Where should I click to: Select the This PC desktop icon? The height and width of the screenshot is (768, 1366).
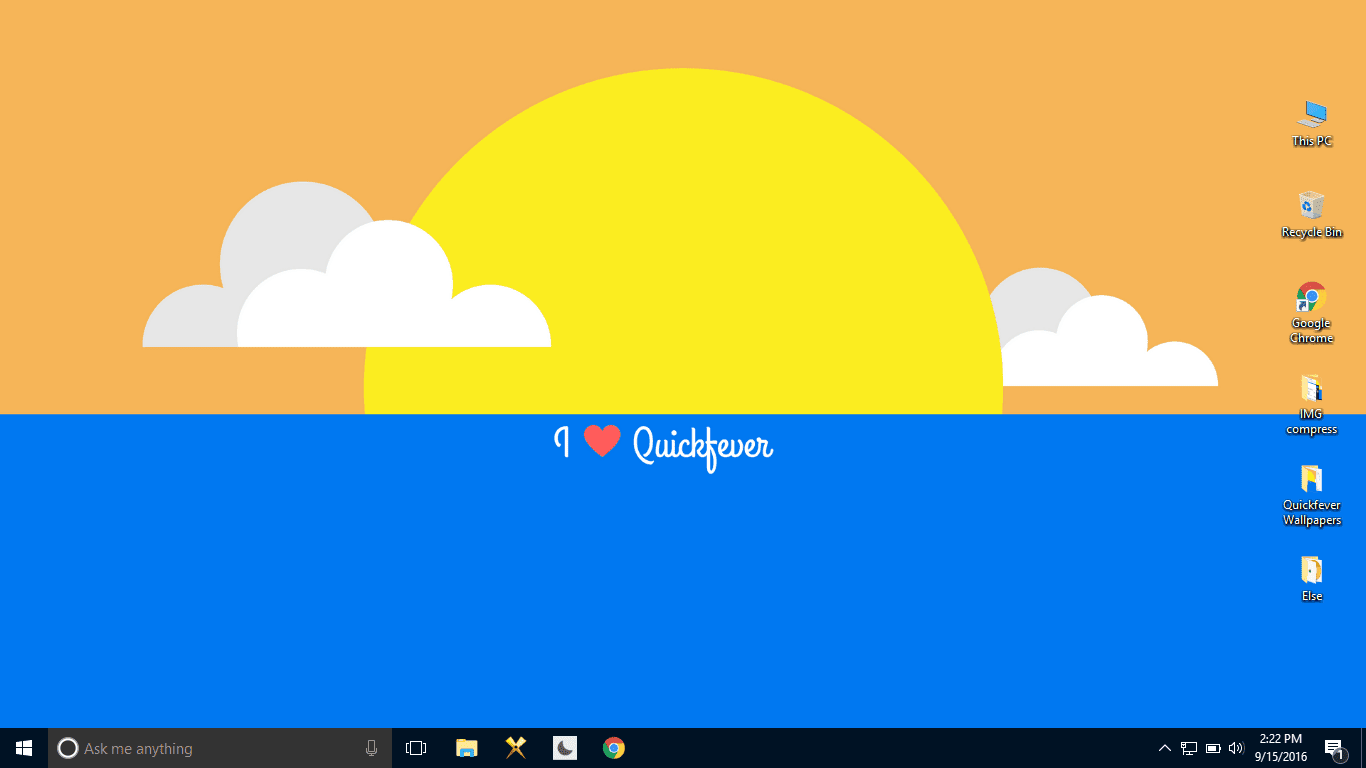tap(1311, 123)
